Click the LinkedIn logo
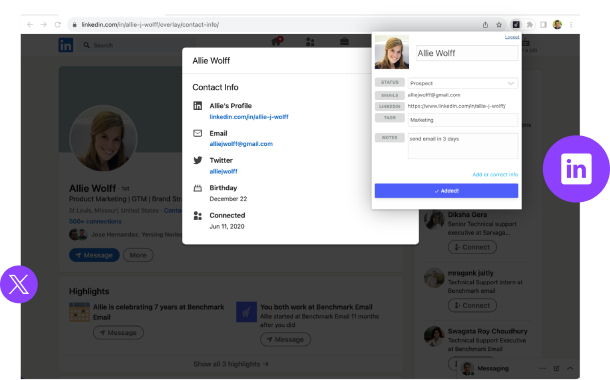The width and height of the screenshot is (610, 380). click(66, 45)
